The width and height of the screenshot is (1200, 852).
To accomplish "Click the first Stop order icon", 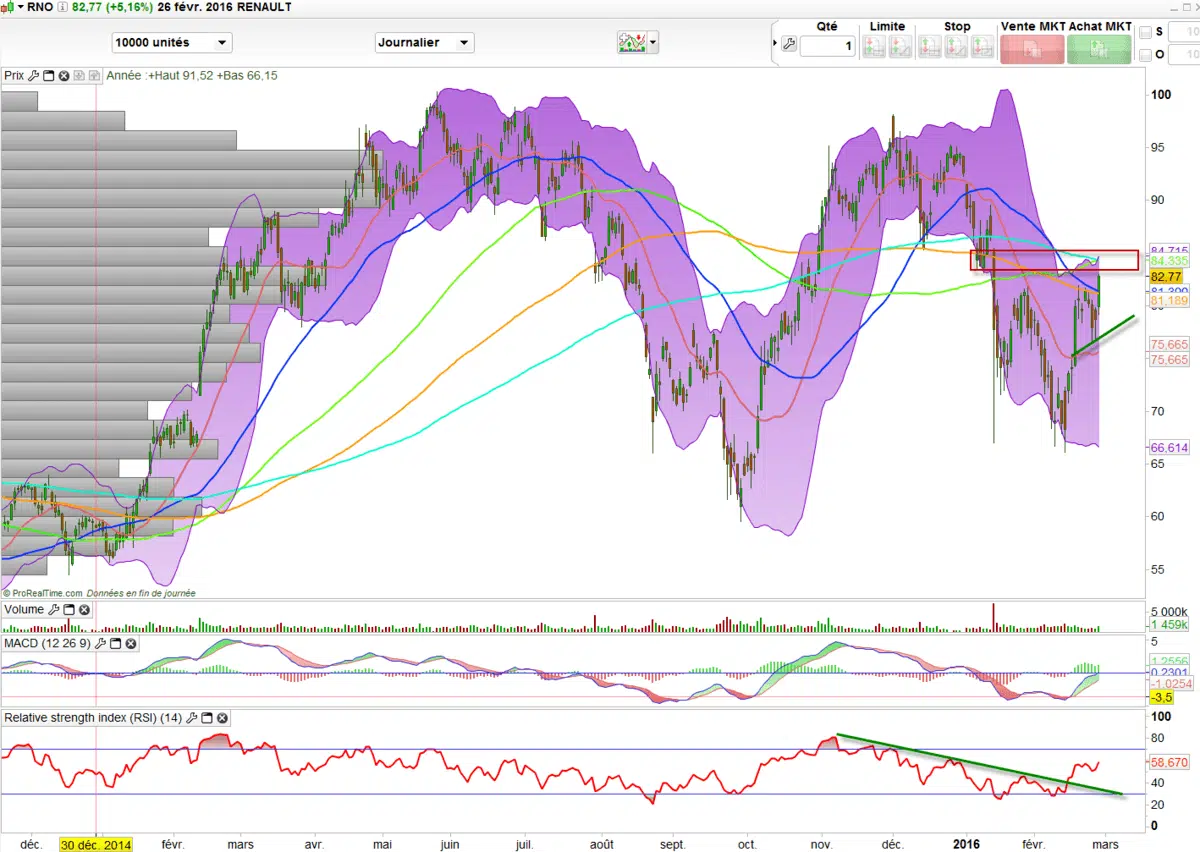I will 930,46.
